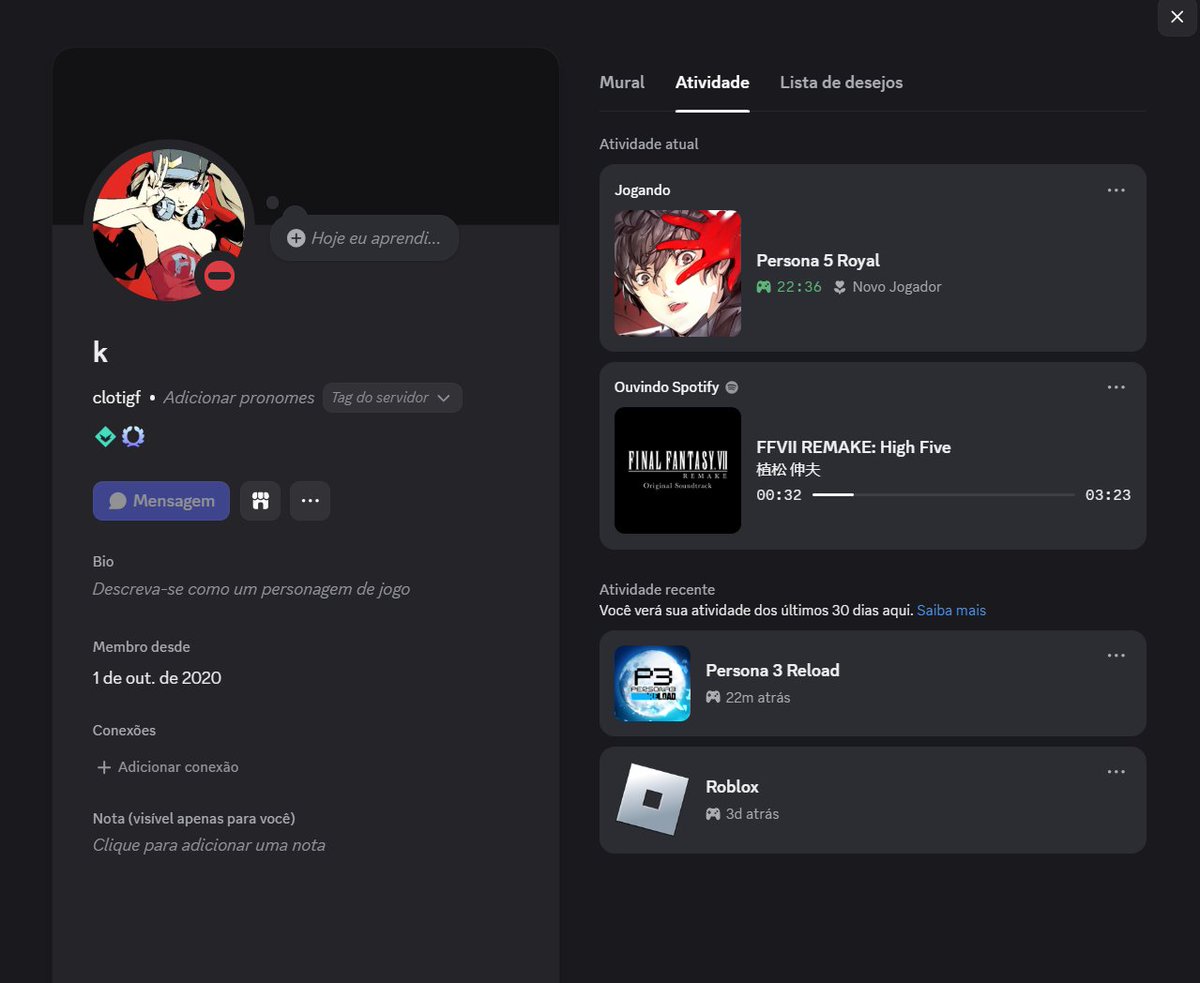Click the Persona 3 Reload title
1200x983 pixels.
point(772,670)
